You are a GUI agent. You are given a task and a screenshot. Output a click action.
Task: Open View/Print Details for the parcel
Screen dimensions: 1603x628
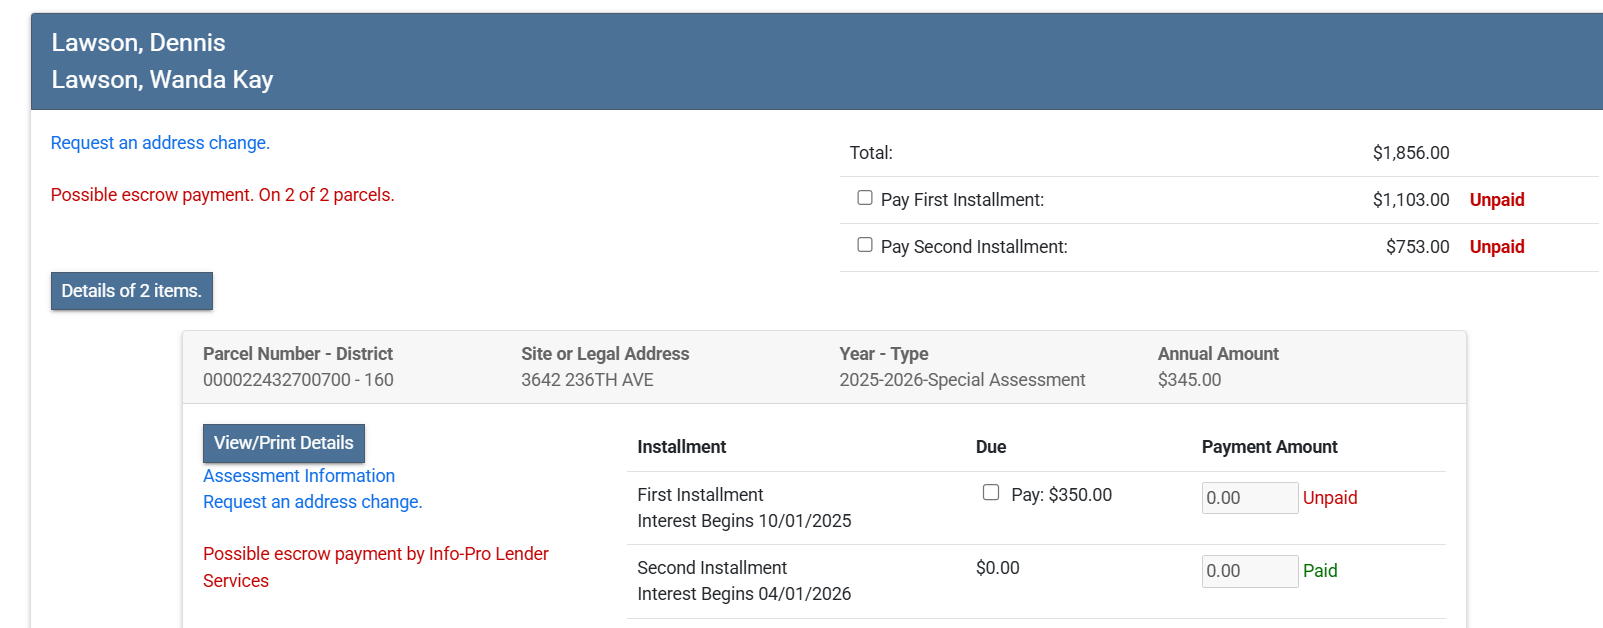[x=283, y=443]
